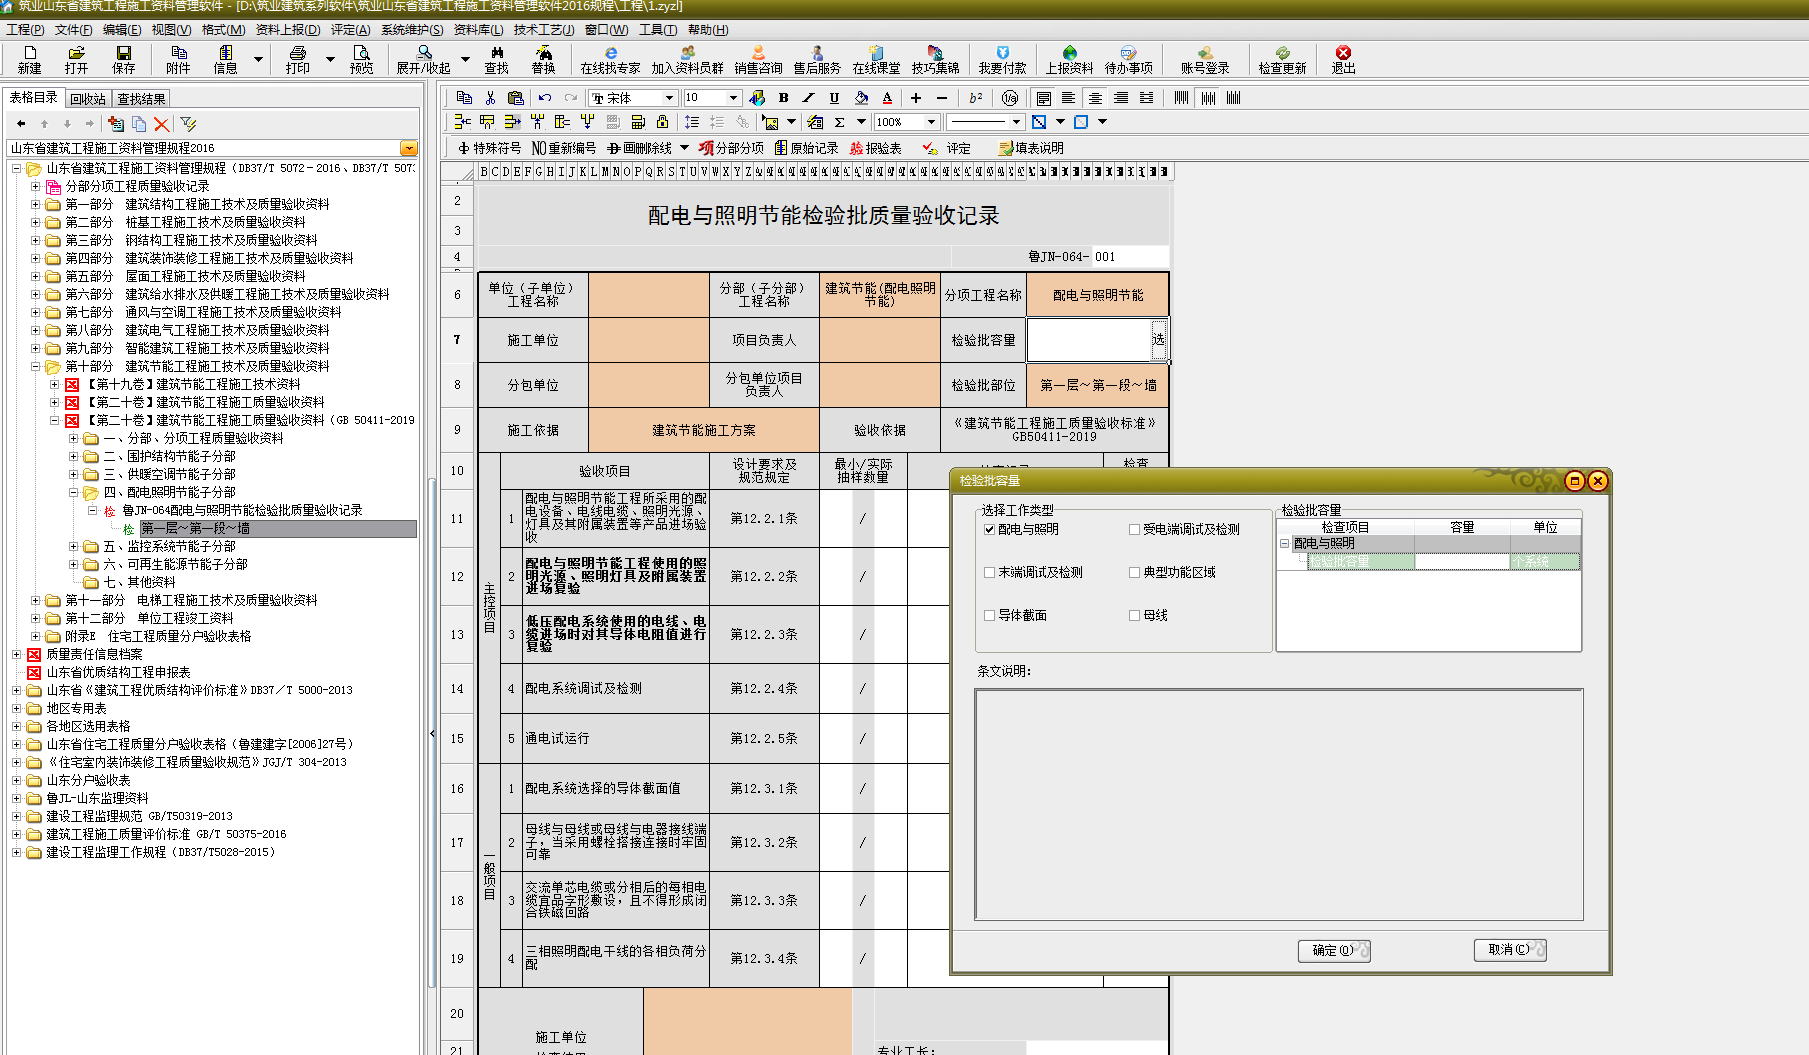Click the 保存 (Save) toolbar icon

click(x=123, y=59)
